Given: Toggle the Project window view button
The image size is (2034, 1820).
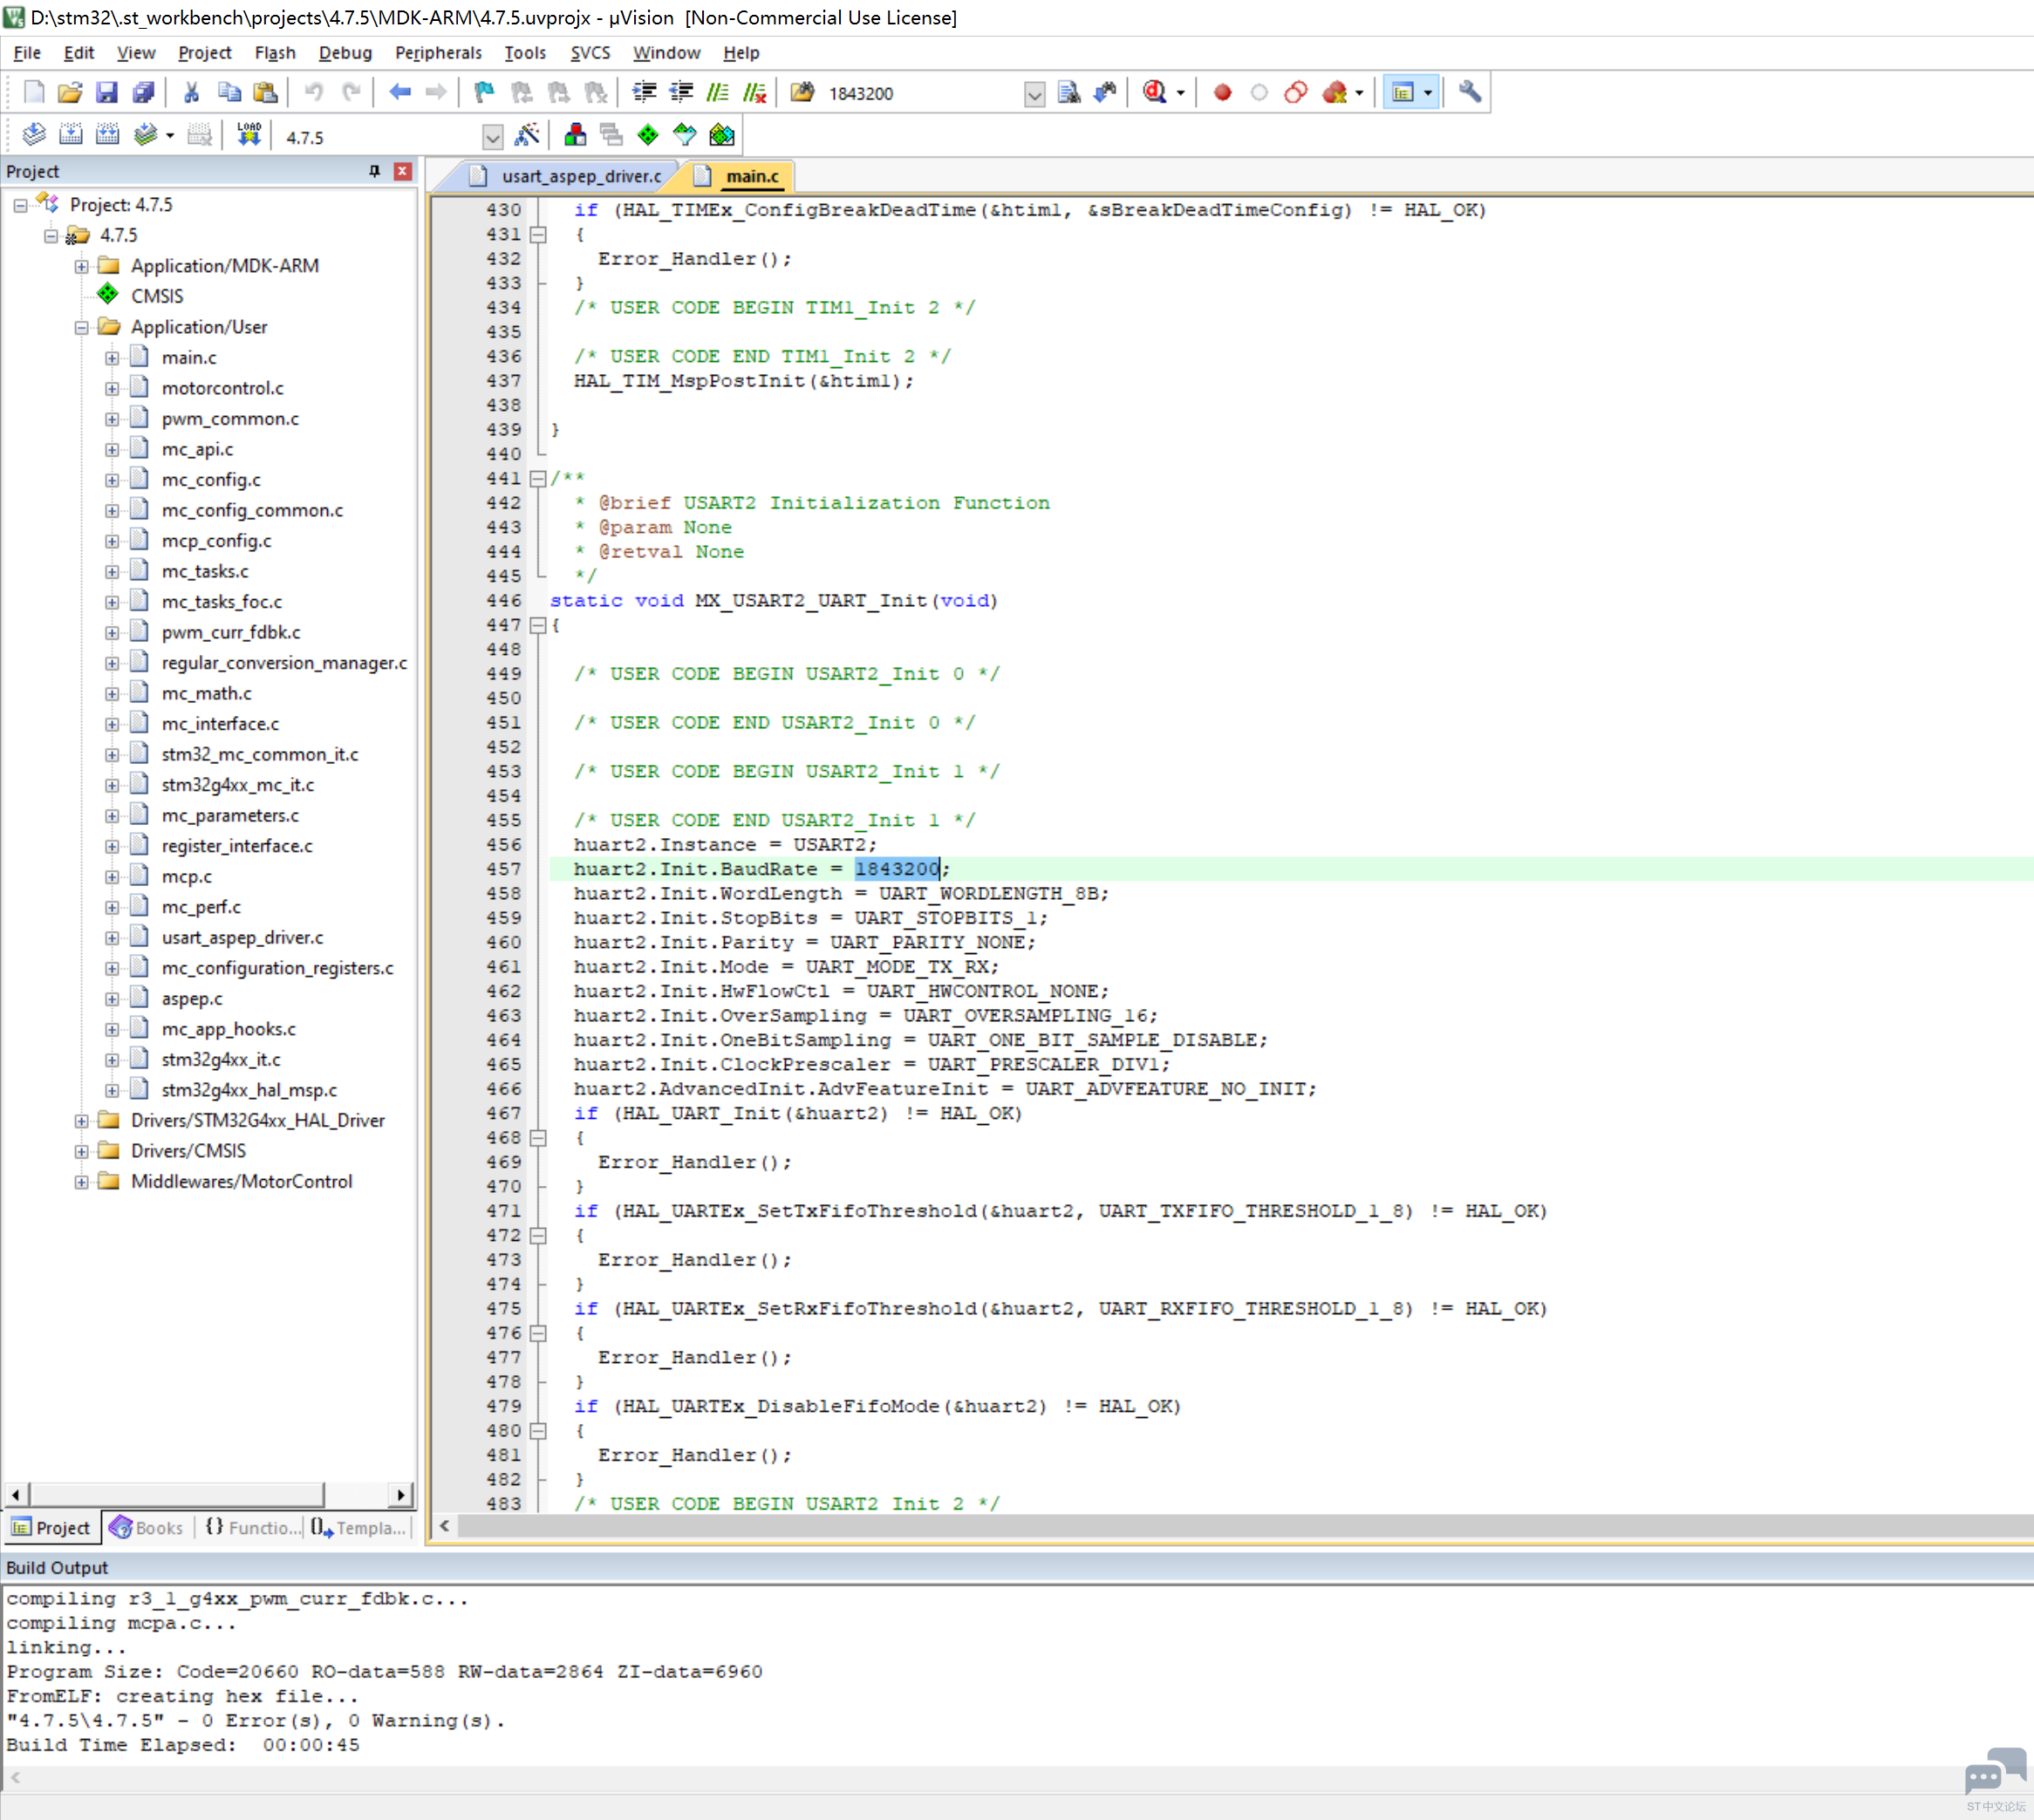Looking at the screenshot, I should pos(1402,93).
